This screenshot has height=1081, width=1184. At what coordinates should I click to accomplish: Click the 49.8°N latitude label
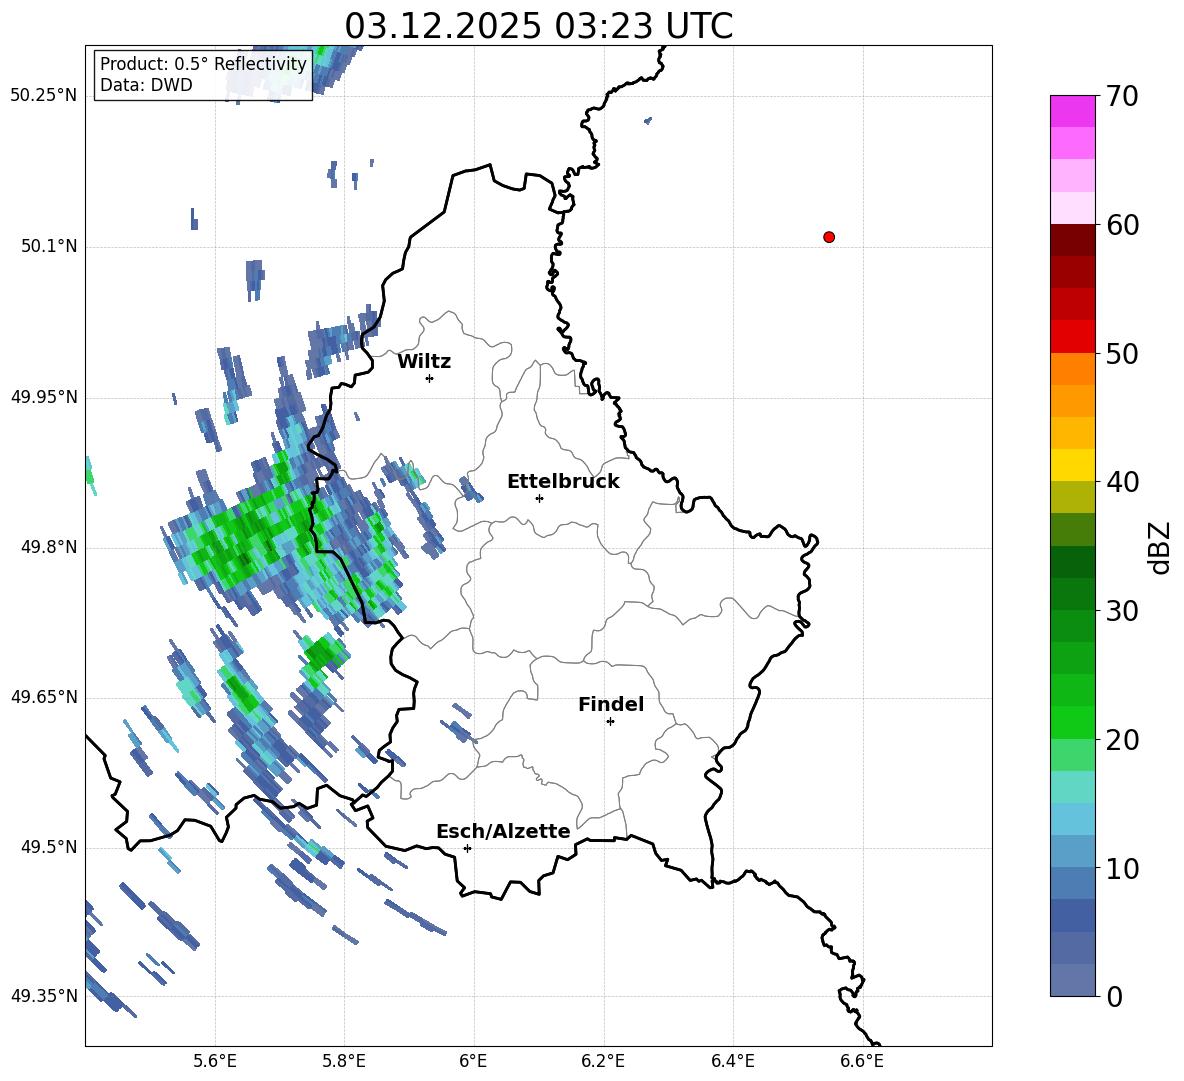tap(48, 547)
